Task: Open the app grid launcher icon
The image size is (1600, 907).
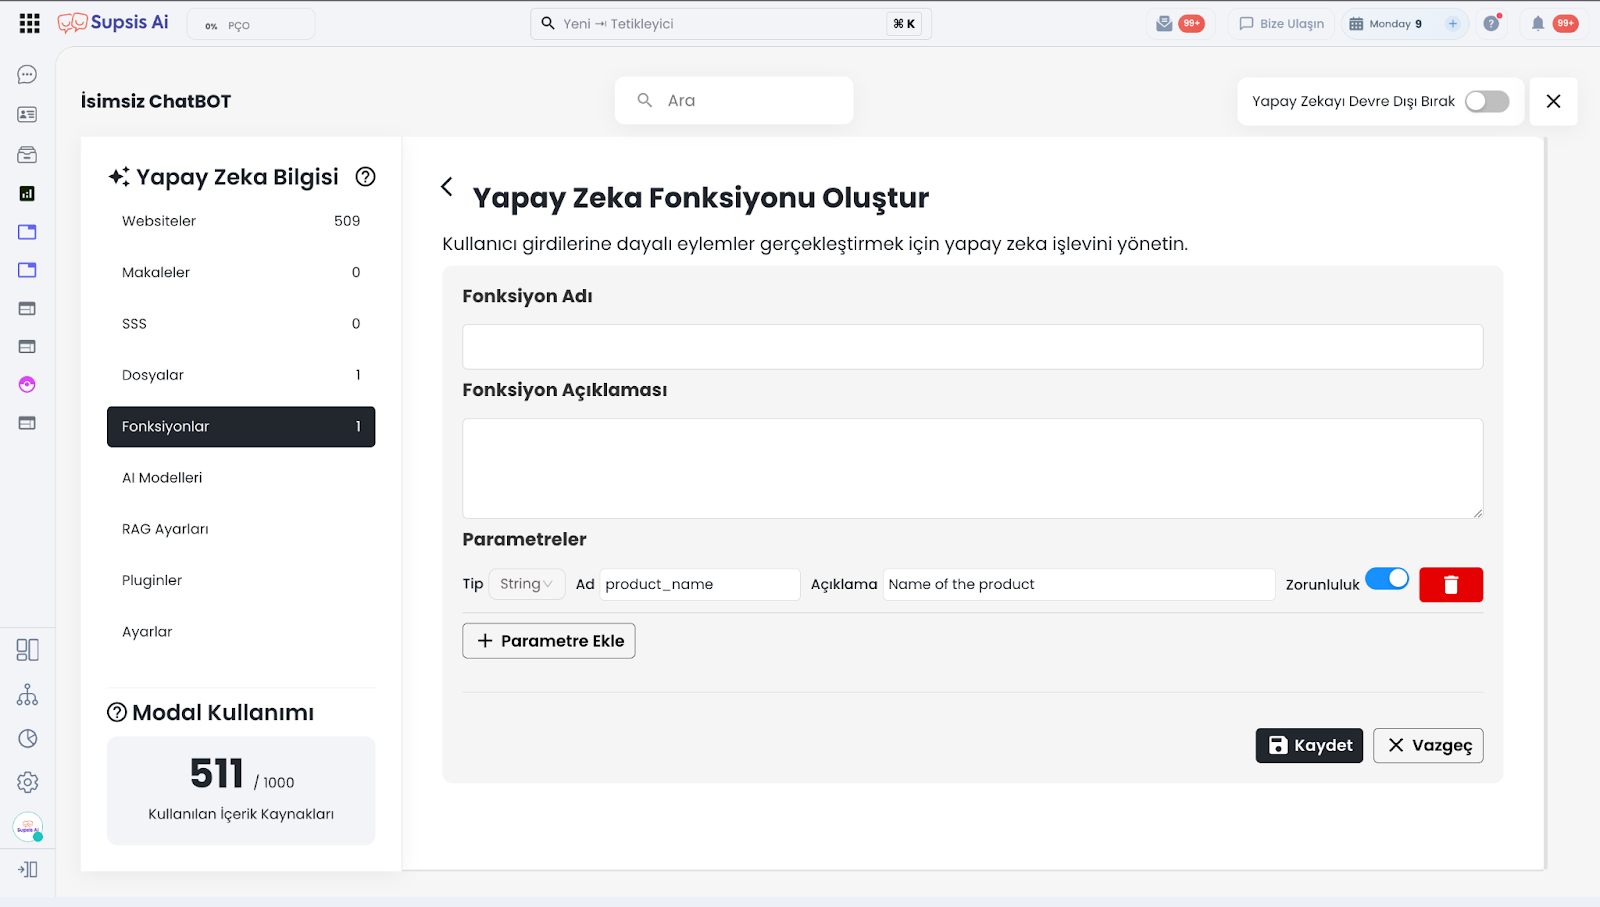Action: point(30,23)
